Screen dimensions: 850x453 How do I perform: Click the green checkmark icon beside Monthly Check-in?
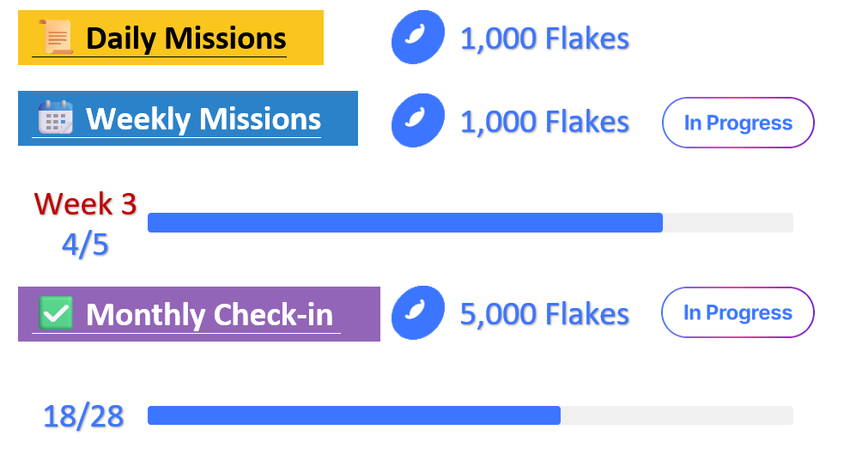point(55,313)
